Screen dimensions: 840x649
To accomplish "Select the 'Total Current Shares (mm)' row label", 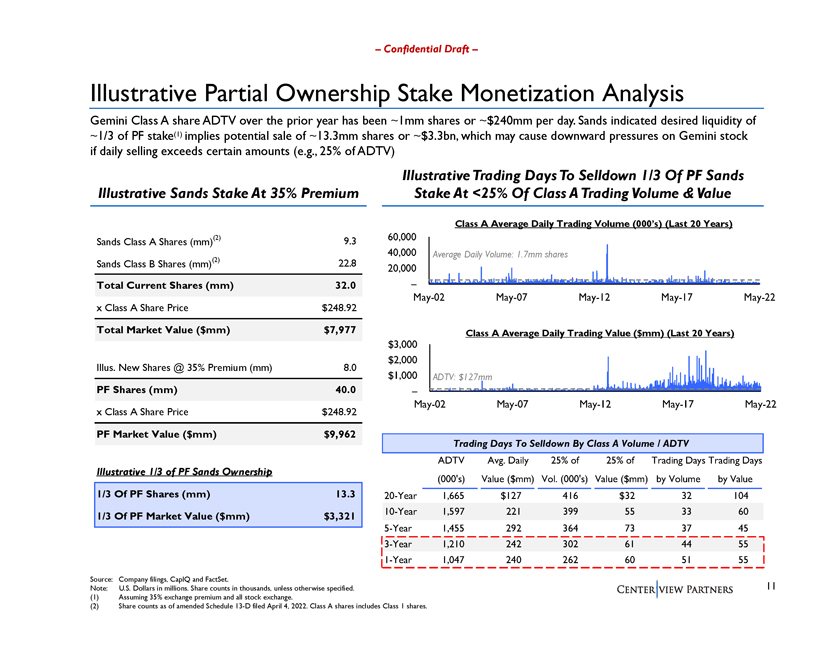I will 165,286.
